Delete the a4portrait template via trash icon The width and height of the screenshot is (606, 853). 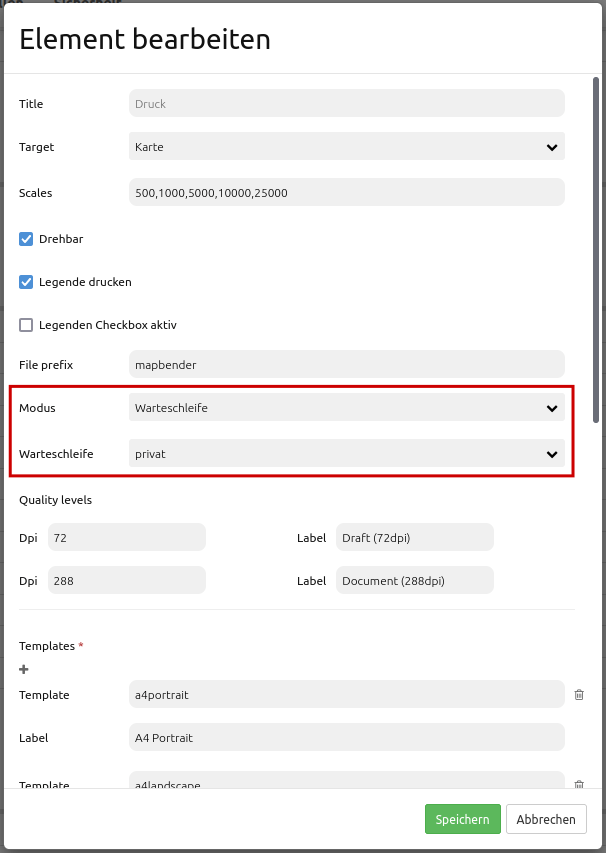point(579,694)
